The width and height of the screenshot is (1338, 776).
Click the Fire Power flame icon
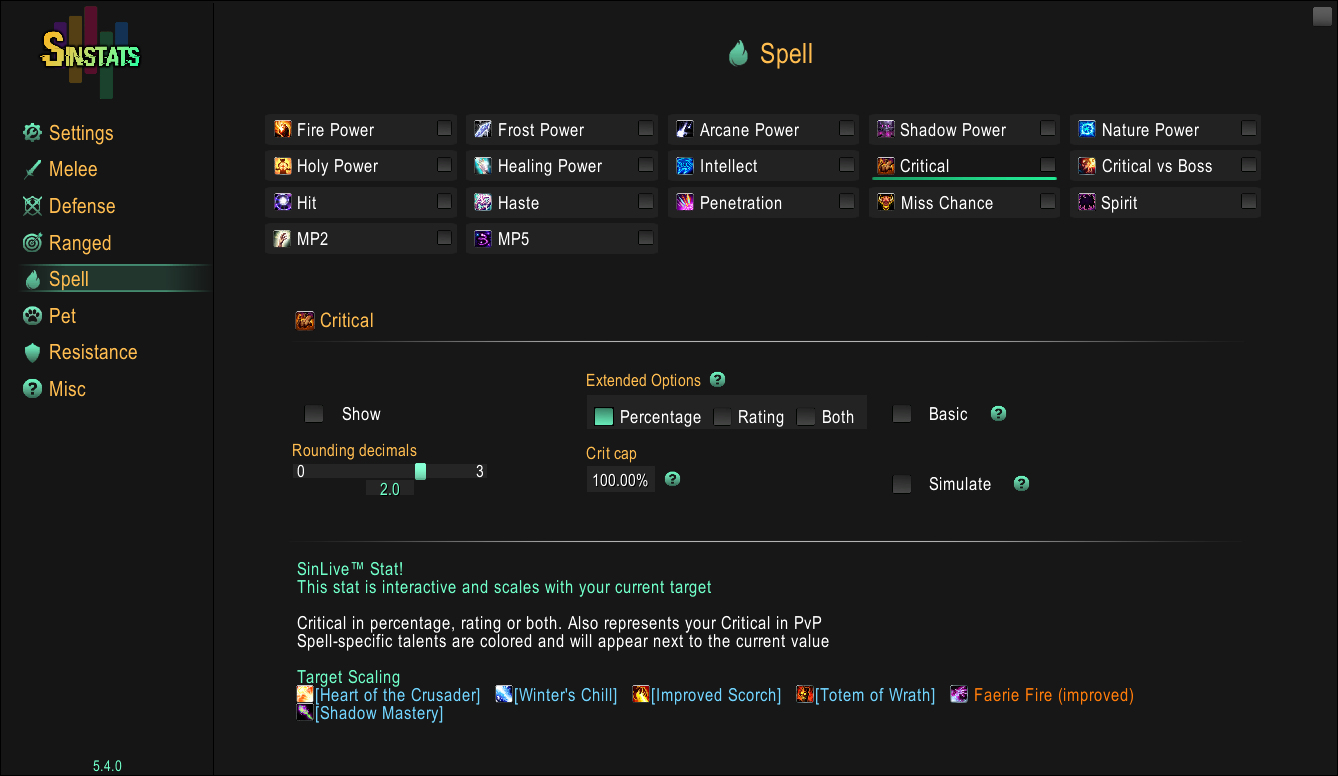point(282,129)
